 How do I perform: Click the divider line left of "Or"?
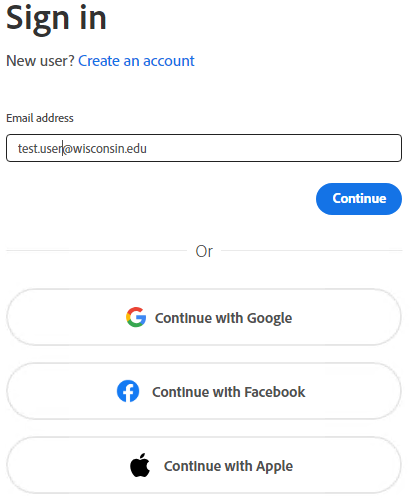(97, 250)
